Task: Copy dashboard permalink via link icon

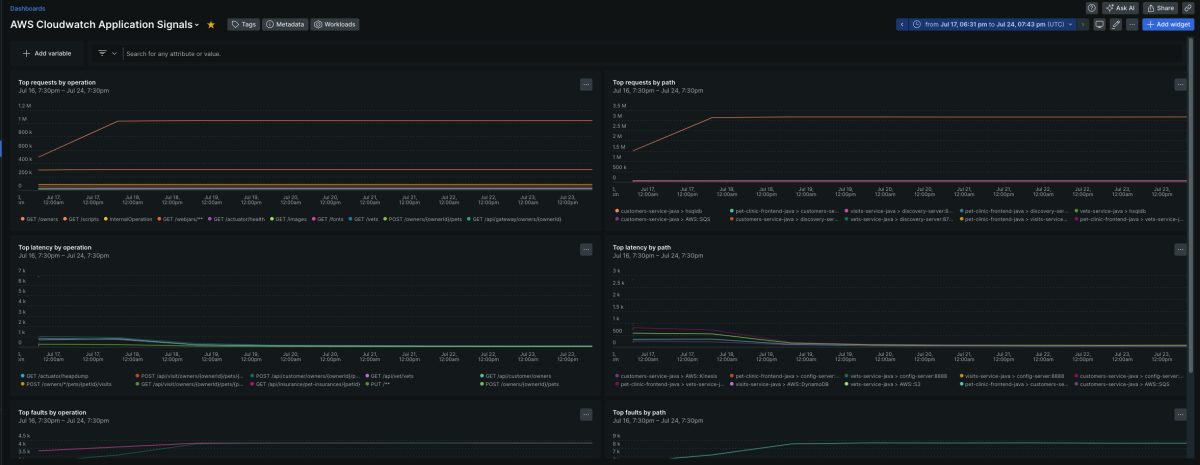Action: tap(1188, 7)
